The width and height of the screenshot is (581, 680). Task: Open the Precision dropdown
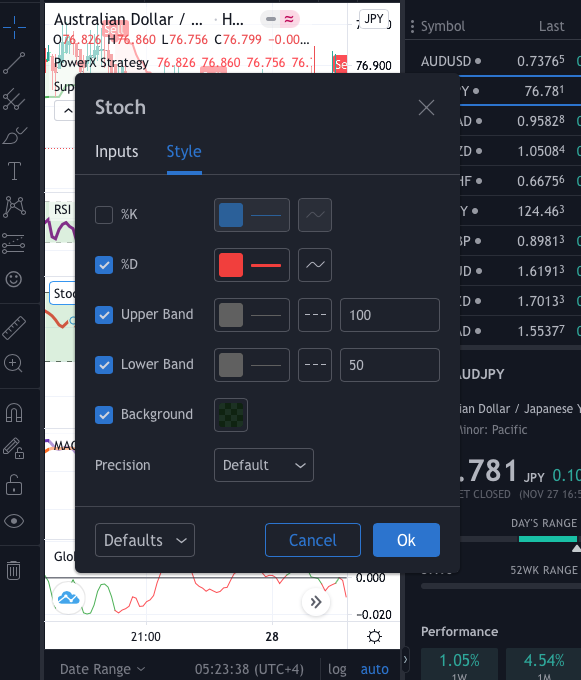tap(264, 465)
